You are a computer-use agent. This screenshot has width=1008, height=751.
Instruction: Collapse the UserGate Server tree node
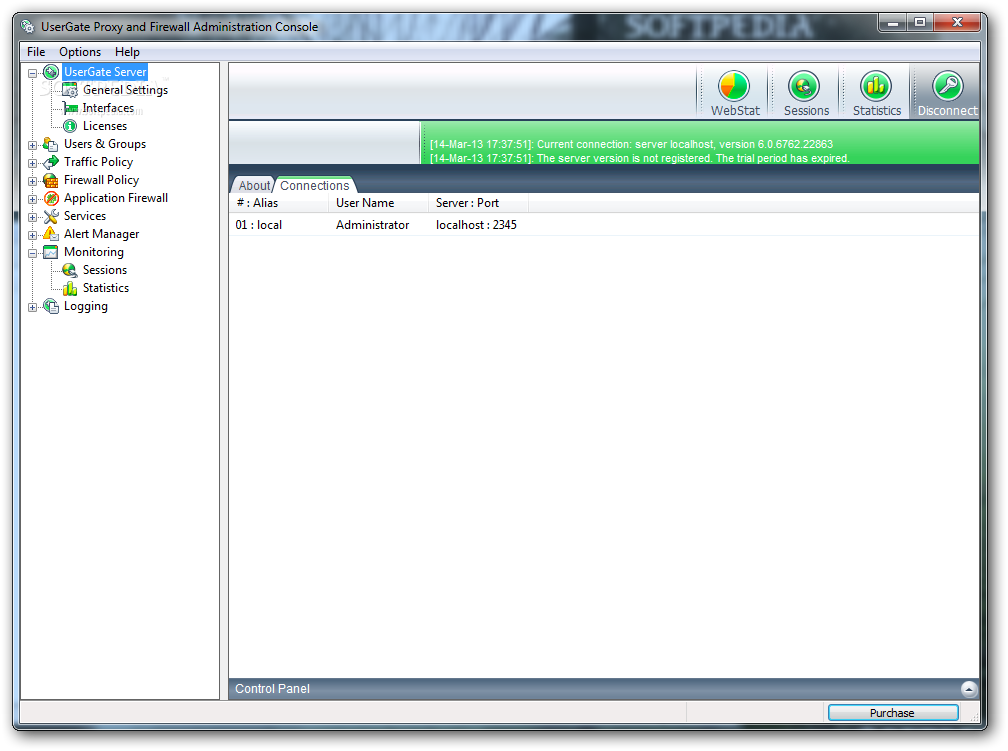click(x=32, y=73)
